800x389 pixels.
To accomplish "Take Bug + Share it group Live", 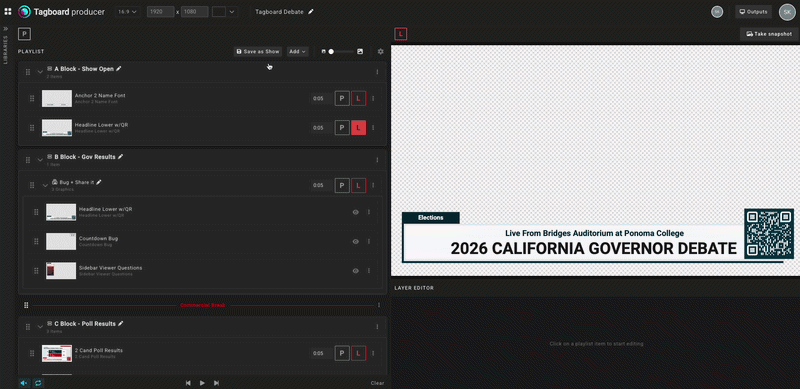I will (359, 185).
